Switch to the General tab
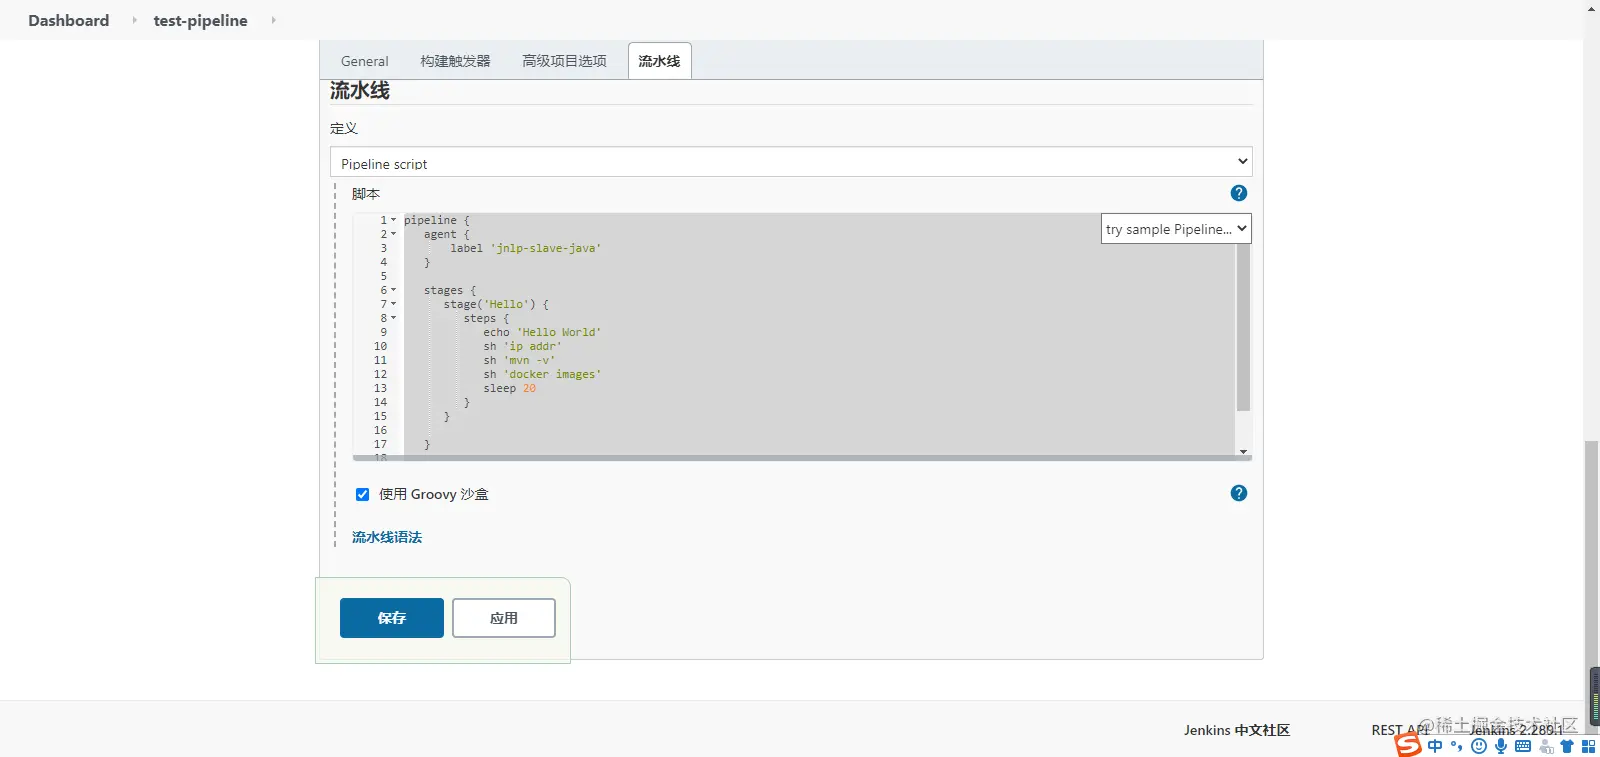Image resolution: width=1600 pixels, height=757 pixels. (x=364, y=61)
